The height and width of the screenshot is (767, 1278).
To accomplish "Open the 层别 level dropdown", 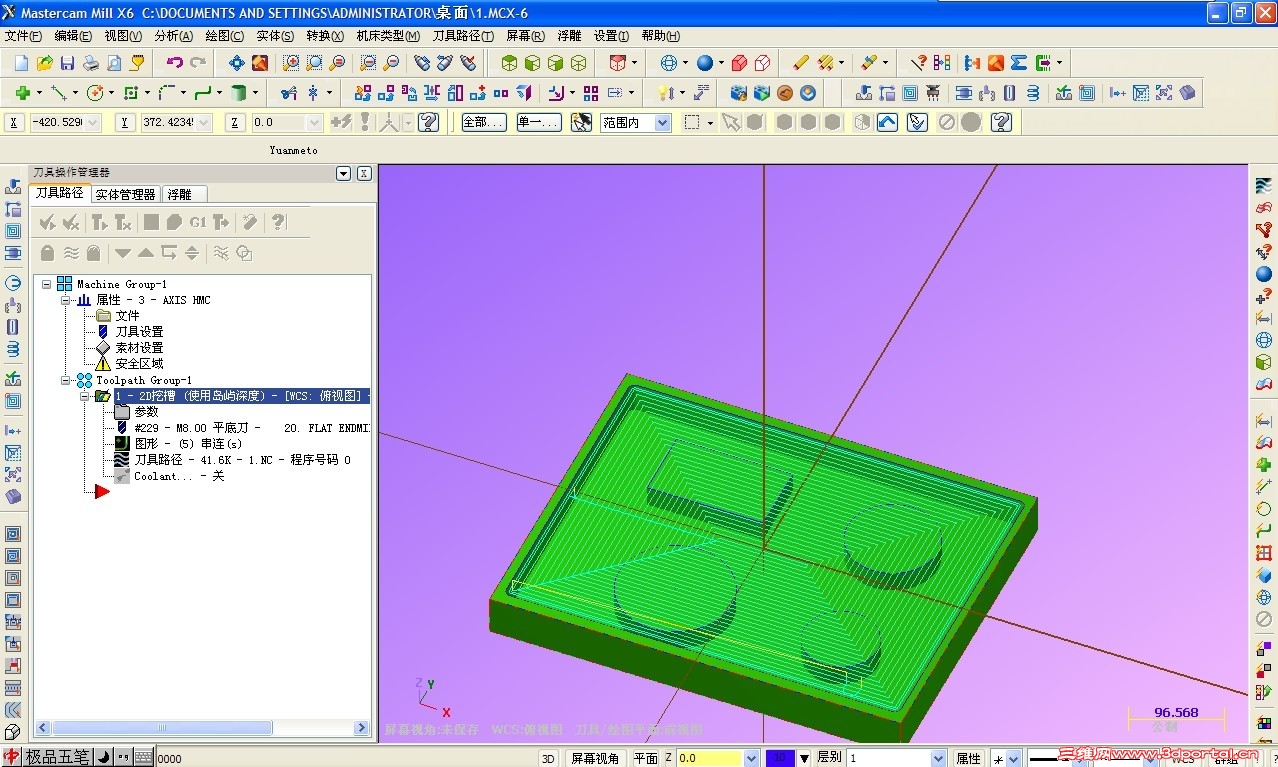I will [940, 758].
